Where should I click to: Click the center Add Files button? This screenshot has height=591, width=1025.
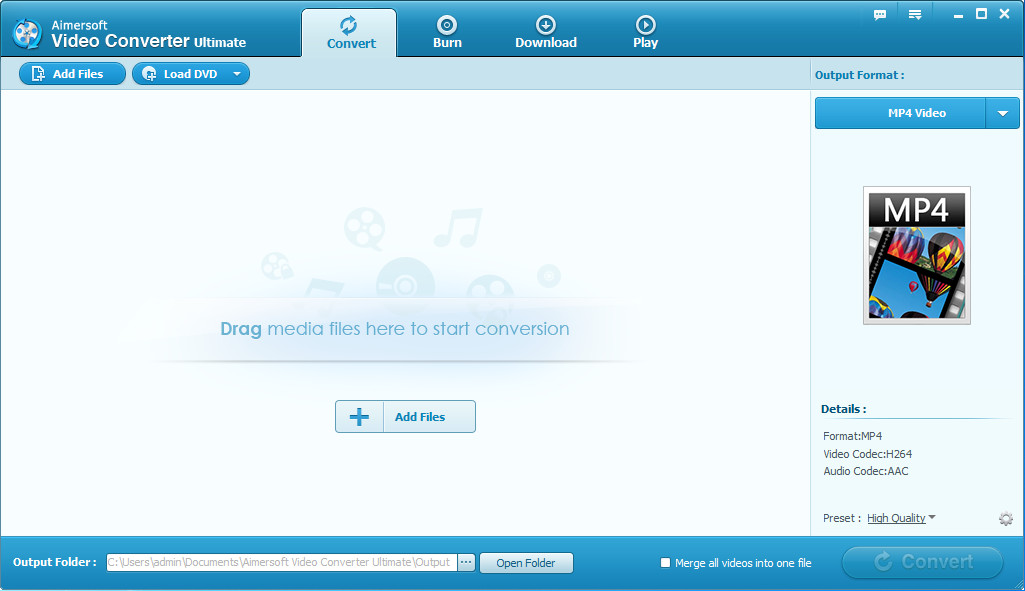pos(405,416)
